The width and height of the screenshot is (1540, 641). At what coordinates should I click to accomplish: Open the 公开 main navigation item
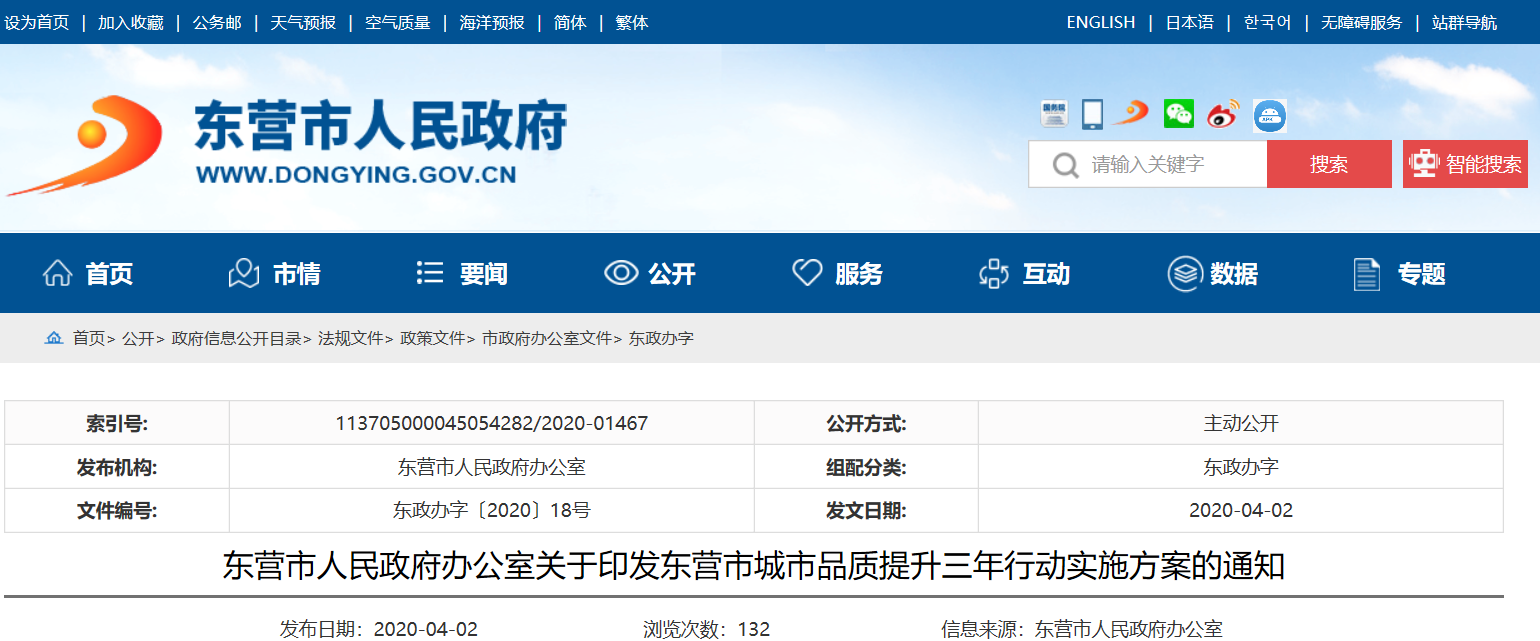pos(650,274)
